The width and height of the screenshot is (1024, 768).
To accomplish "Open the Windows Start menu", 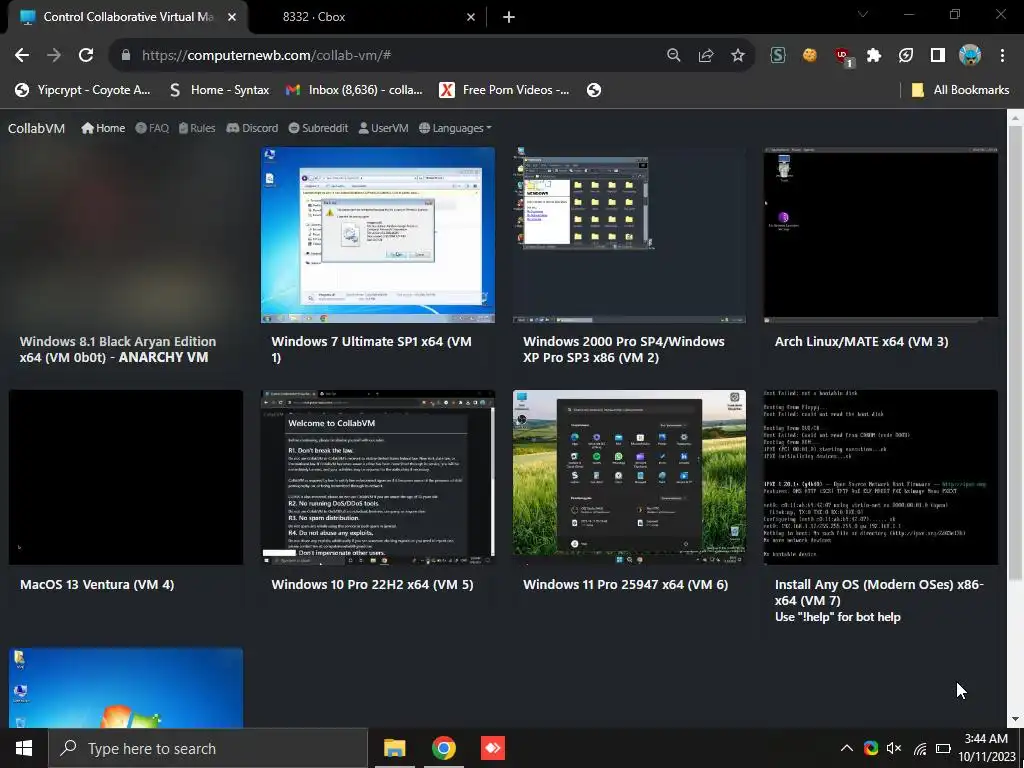I will coord(24,748).
